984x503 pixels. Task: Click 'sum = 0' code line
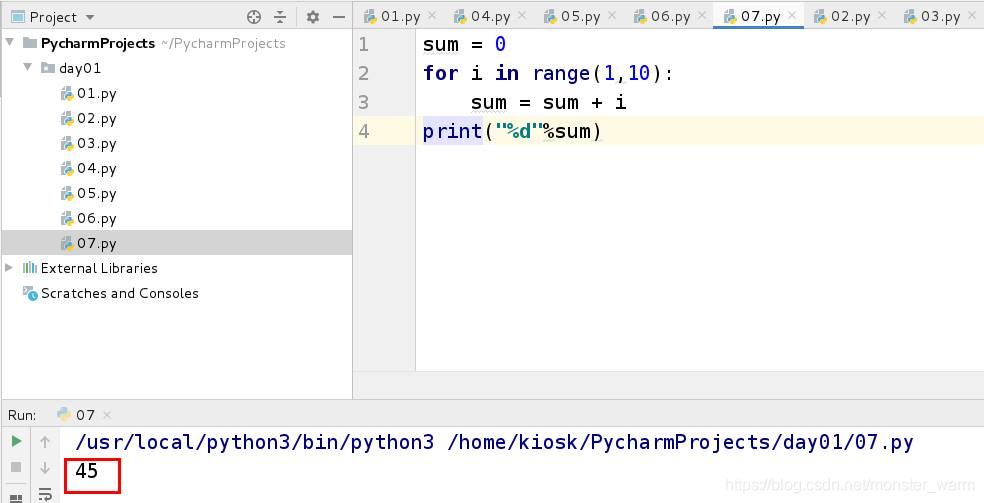tap(464, 45)
